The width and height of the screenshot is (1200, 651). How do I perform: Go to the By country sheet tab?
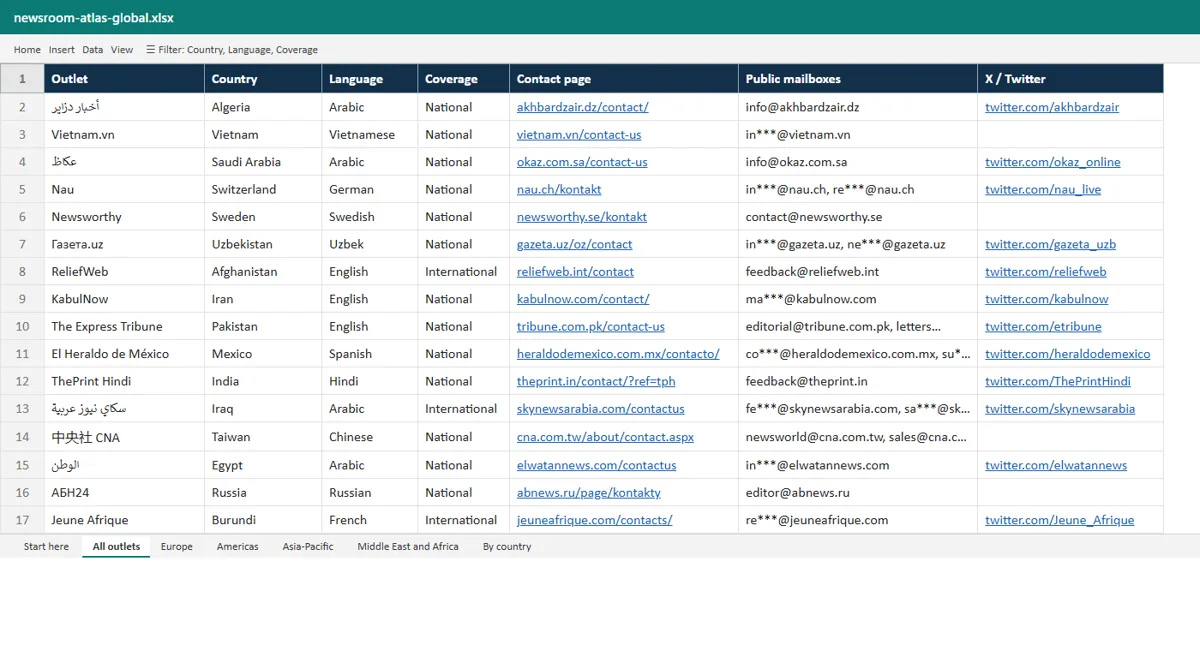[507, 547]
